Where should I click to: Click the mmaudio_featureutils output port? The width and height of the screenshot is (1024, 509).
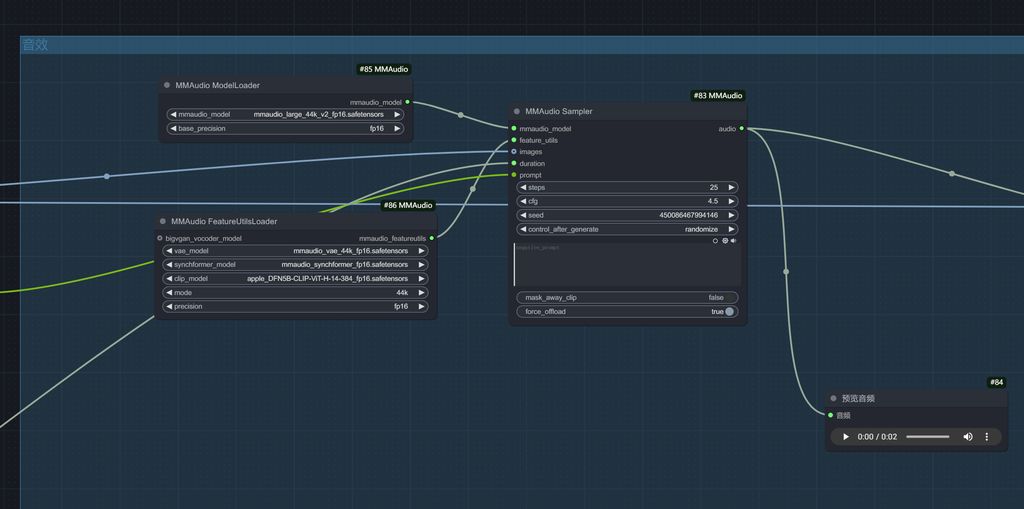[431, 239]
